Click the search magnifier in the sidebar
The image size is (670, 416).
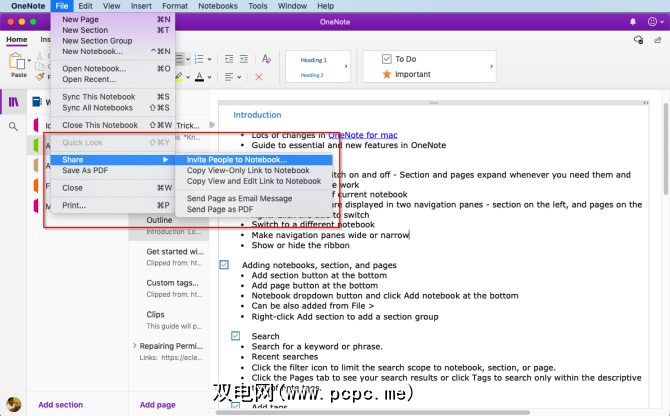[x=14, y=127]
